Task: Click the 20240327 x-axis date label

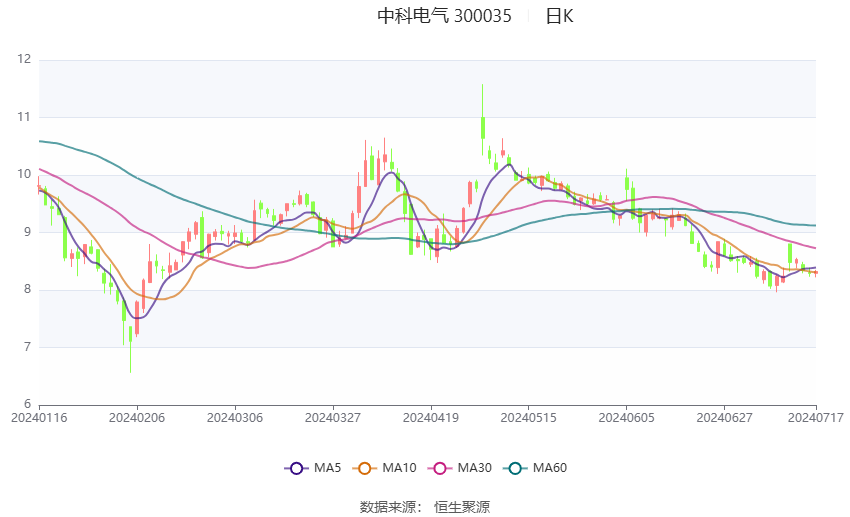Action: pyautogui.click(x=333, y=418)
